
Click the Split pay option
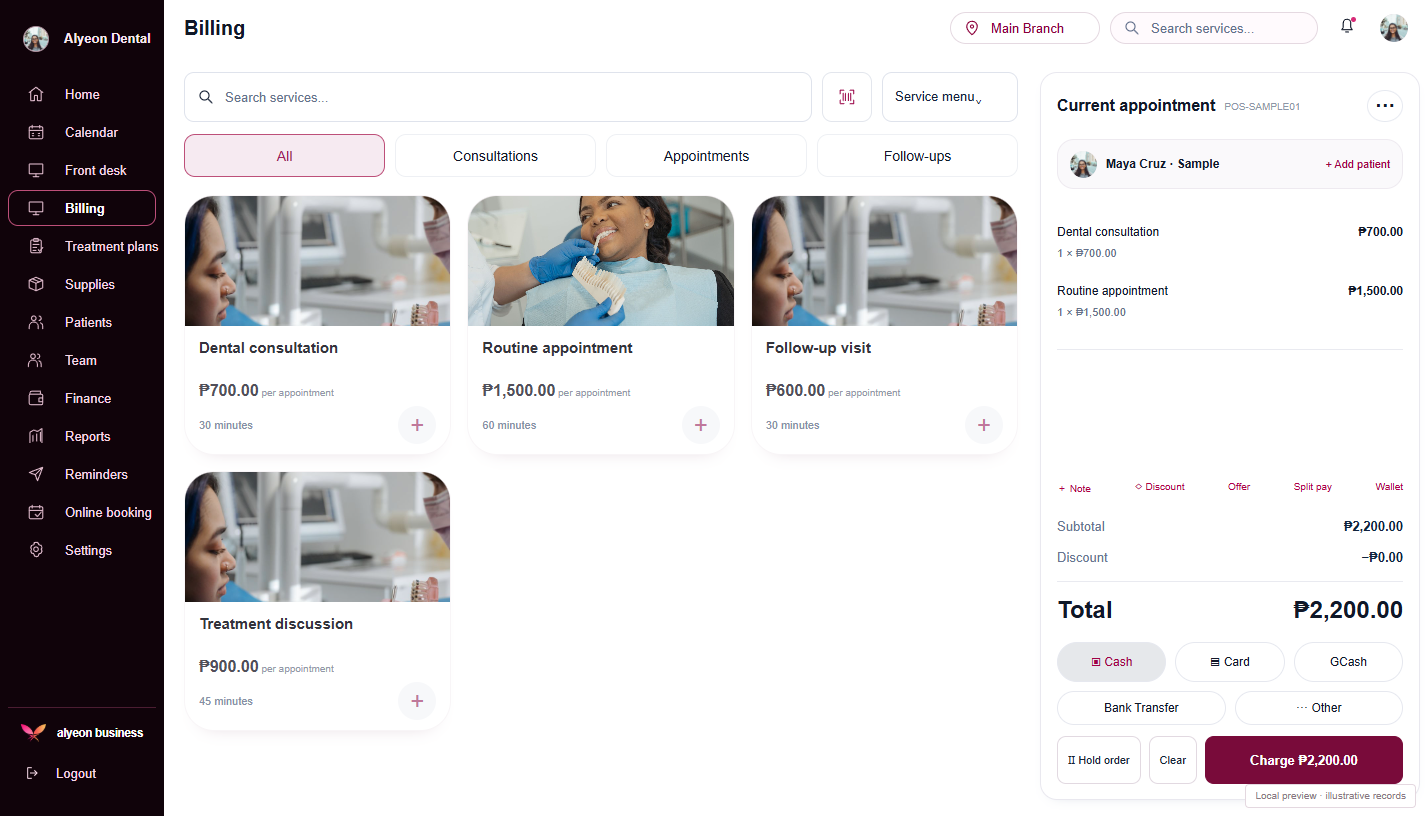1313,487
